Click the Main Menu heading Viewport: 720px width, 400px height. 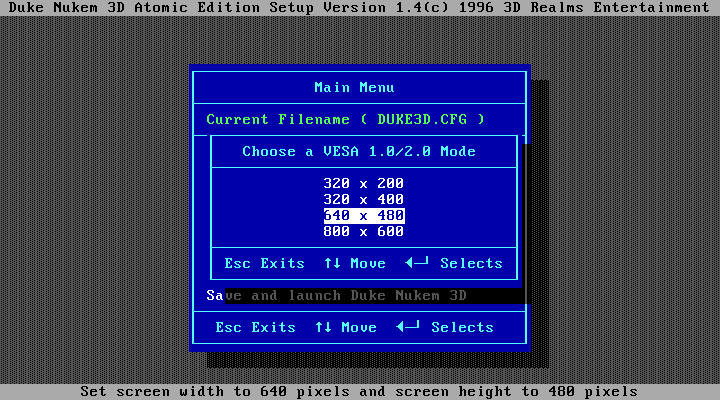point(354,87)
